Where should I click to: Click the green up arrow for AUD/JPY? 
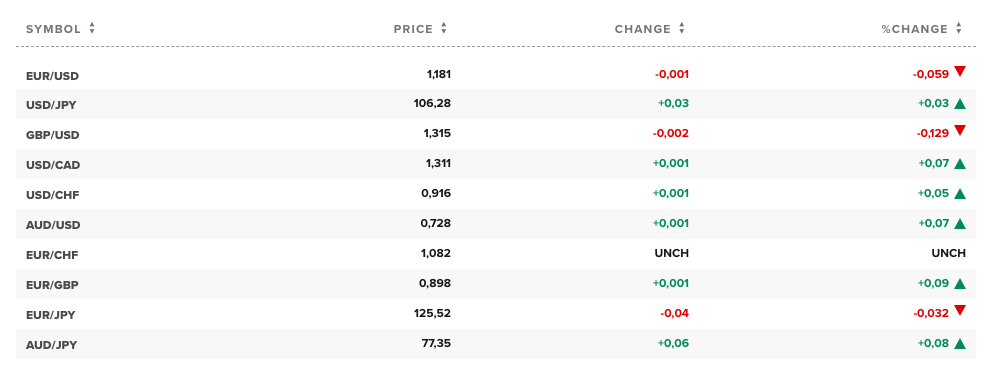960,343
